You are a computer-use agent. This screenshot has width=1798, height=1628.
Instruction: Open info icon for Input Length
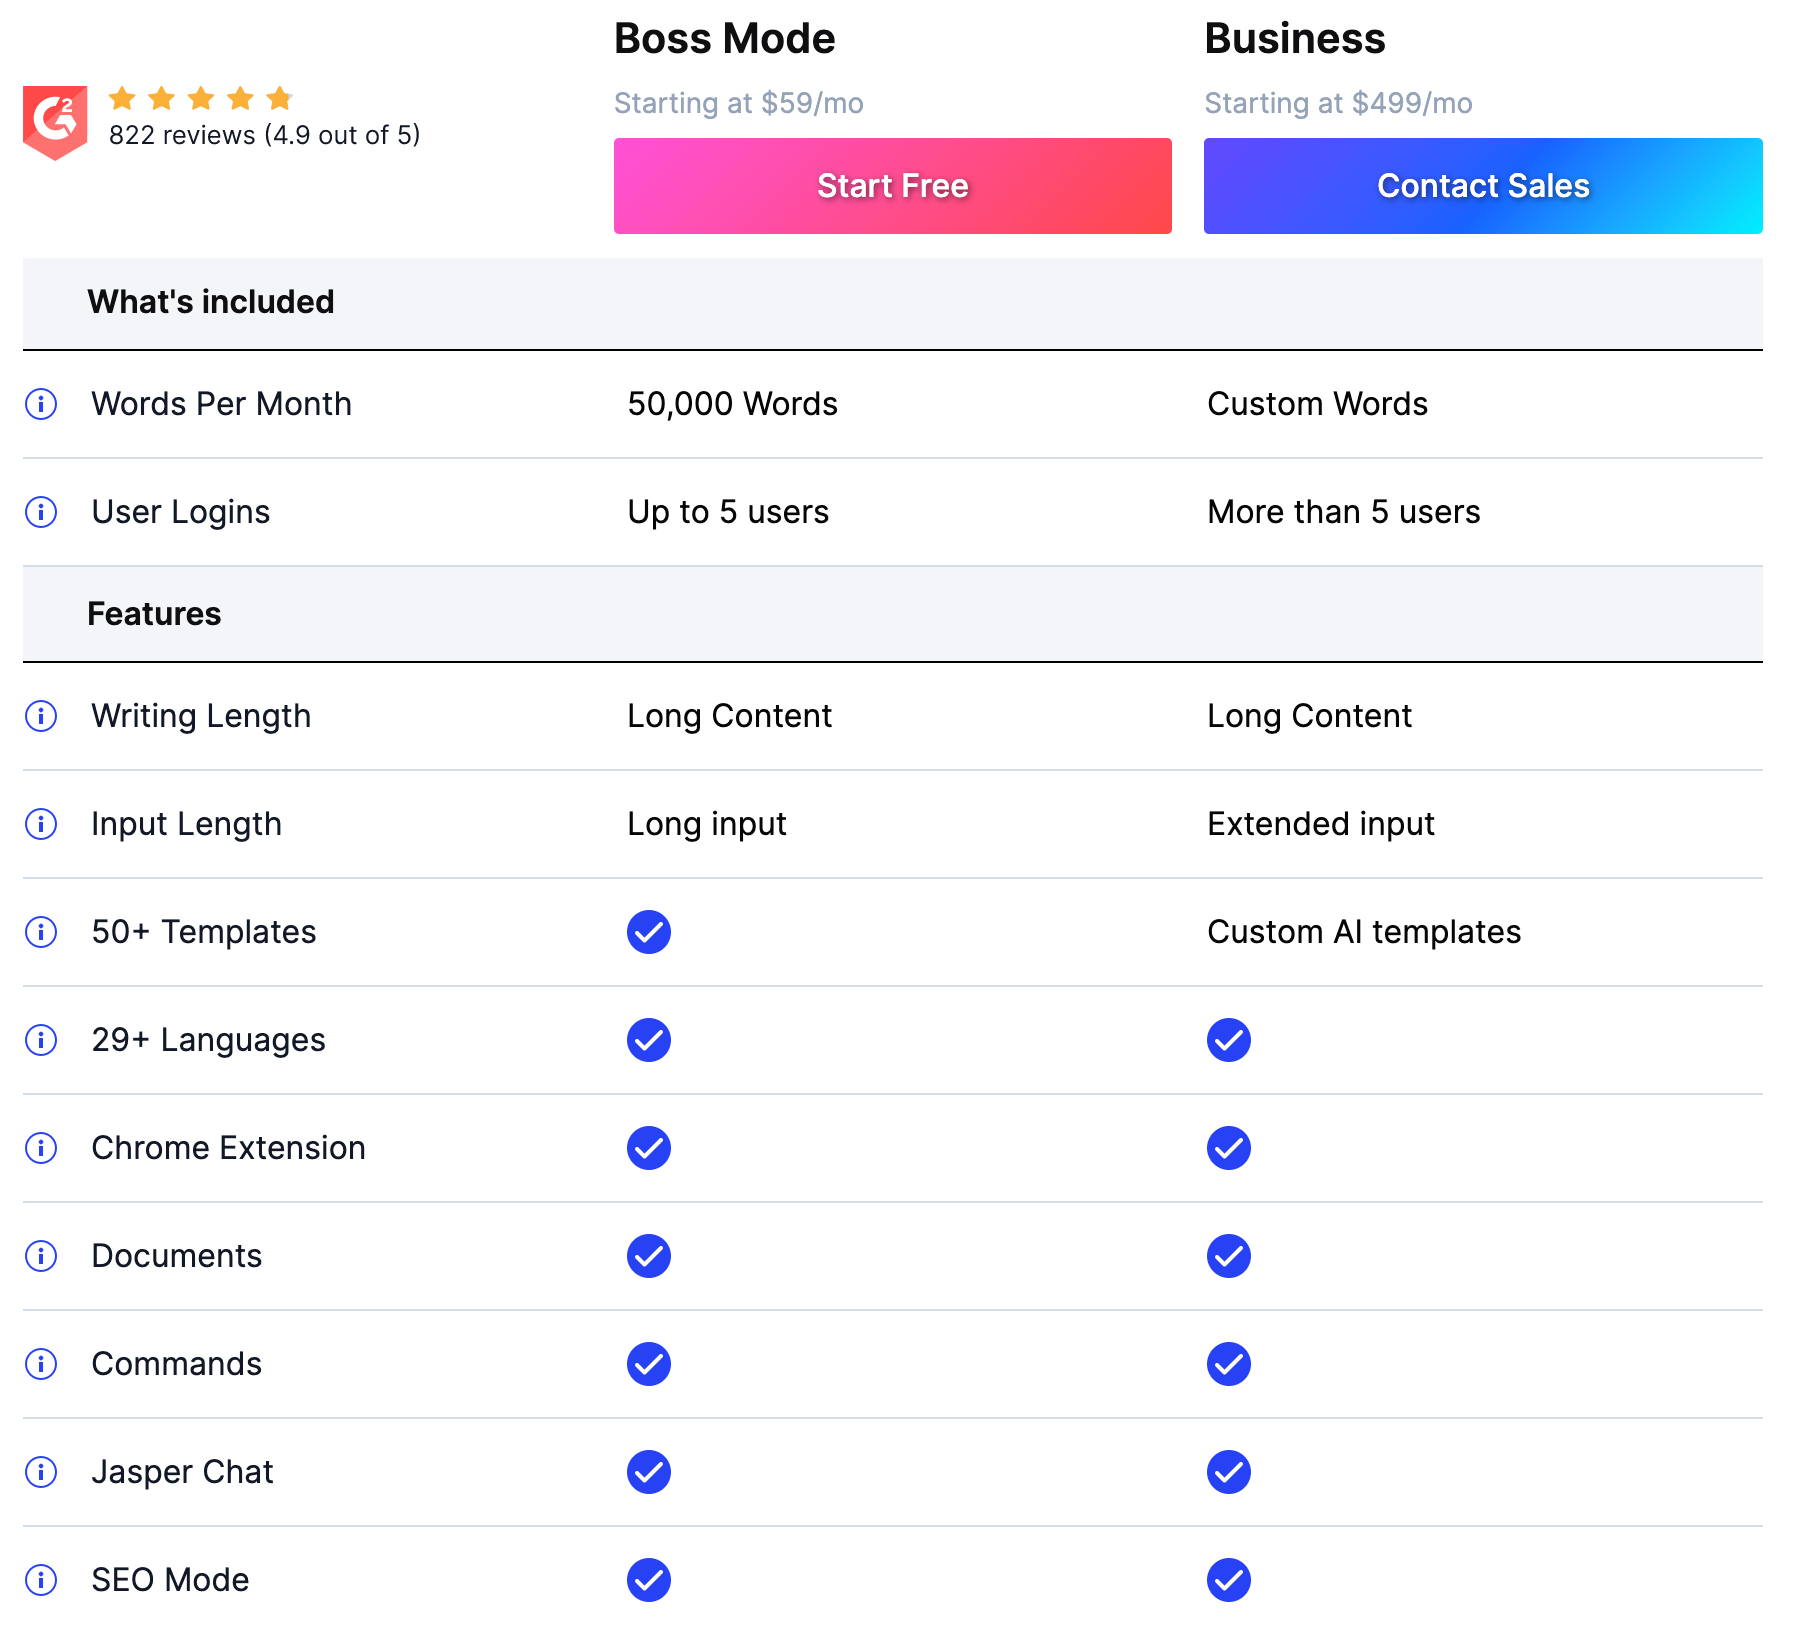[x=41, y=824]
